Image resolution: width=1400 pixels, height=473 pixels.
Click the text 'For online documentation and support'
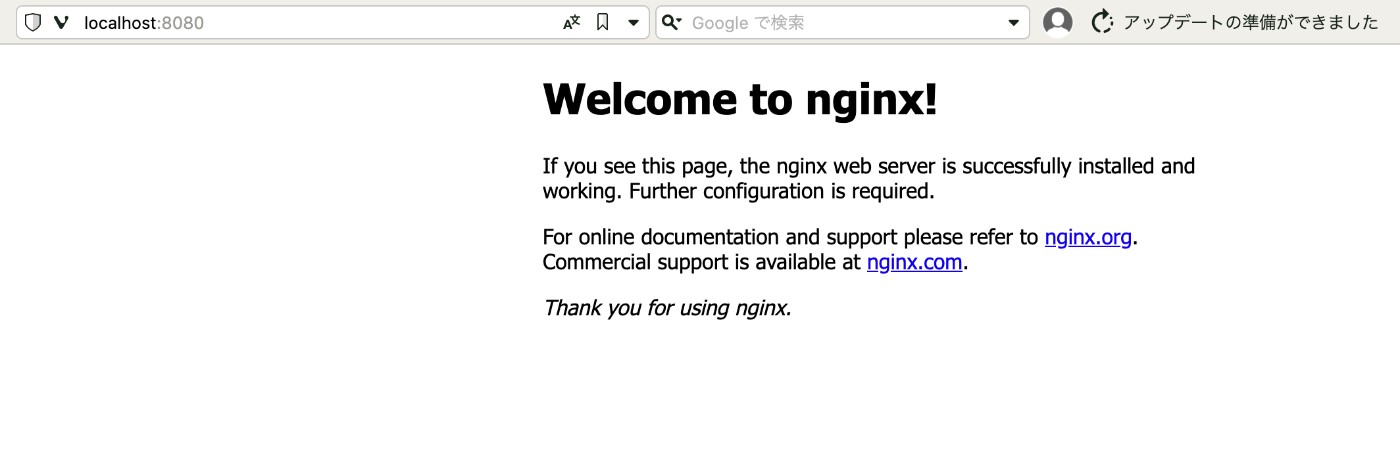pyautogui.click(x=720, y=237)
